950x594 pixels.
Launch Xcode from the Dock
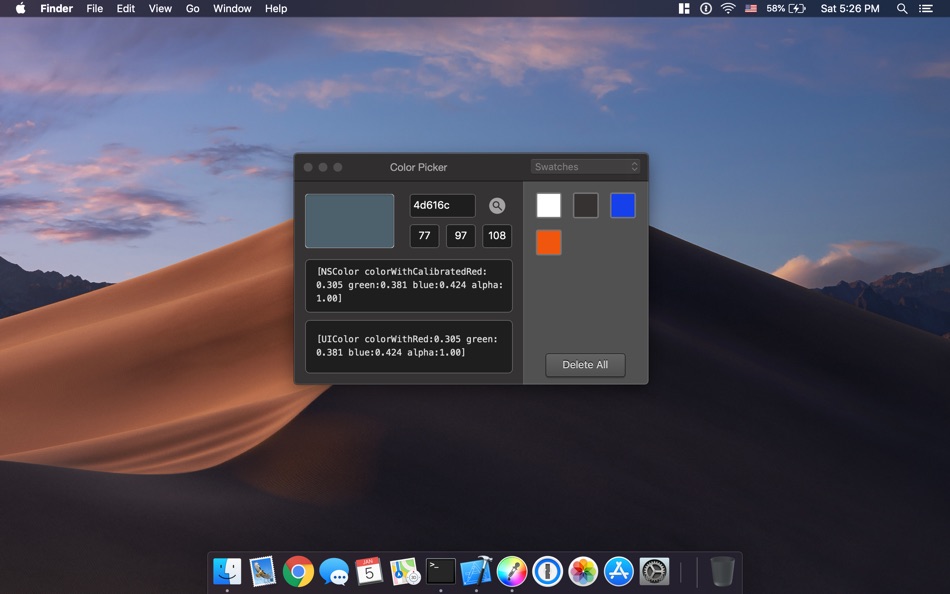[x=476, y=571]
